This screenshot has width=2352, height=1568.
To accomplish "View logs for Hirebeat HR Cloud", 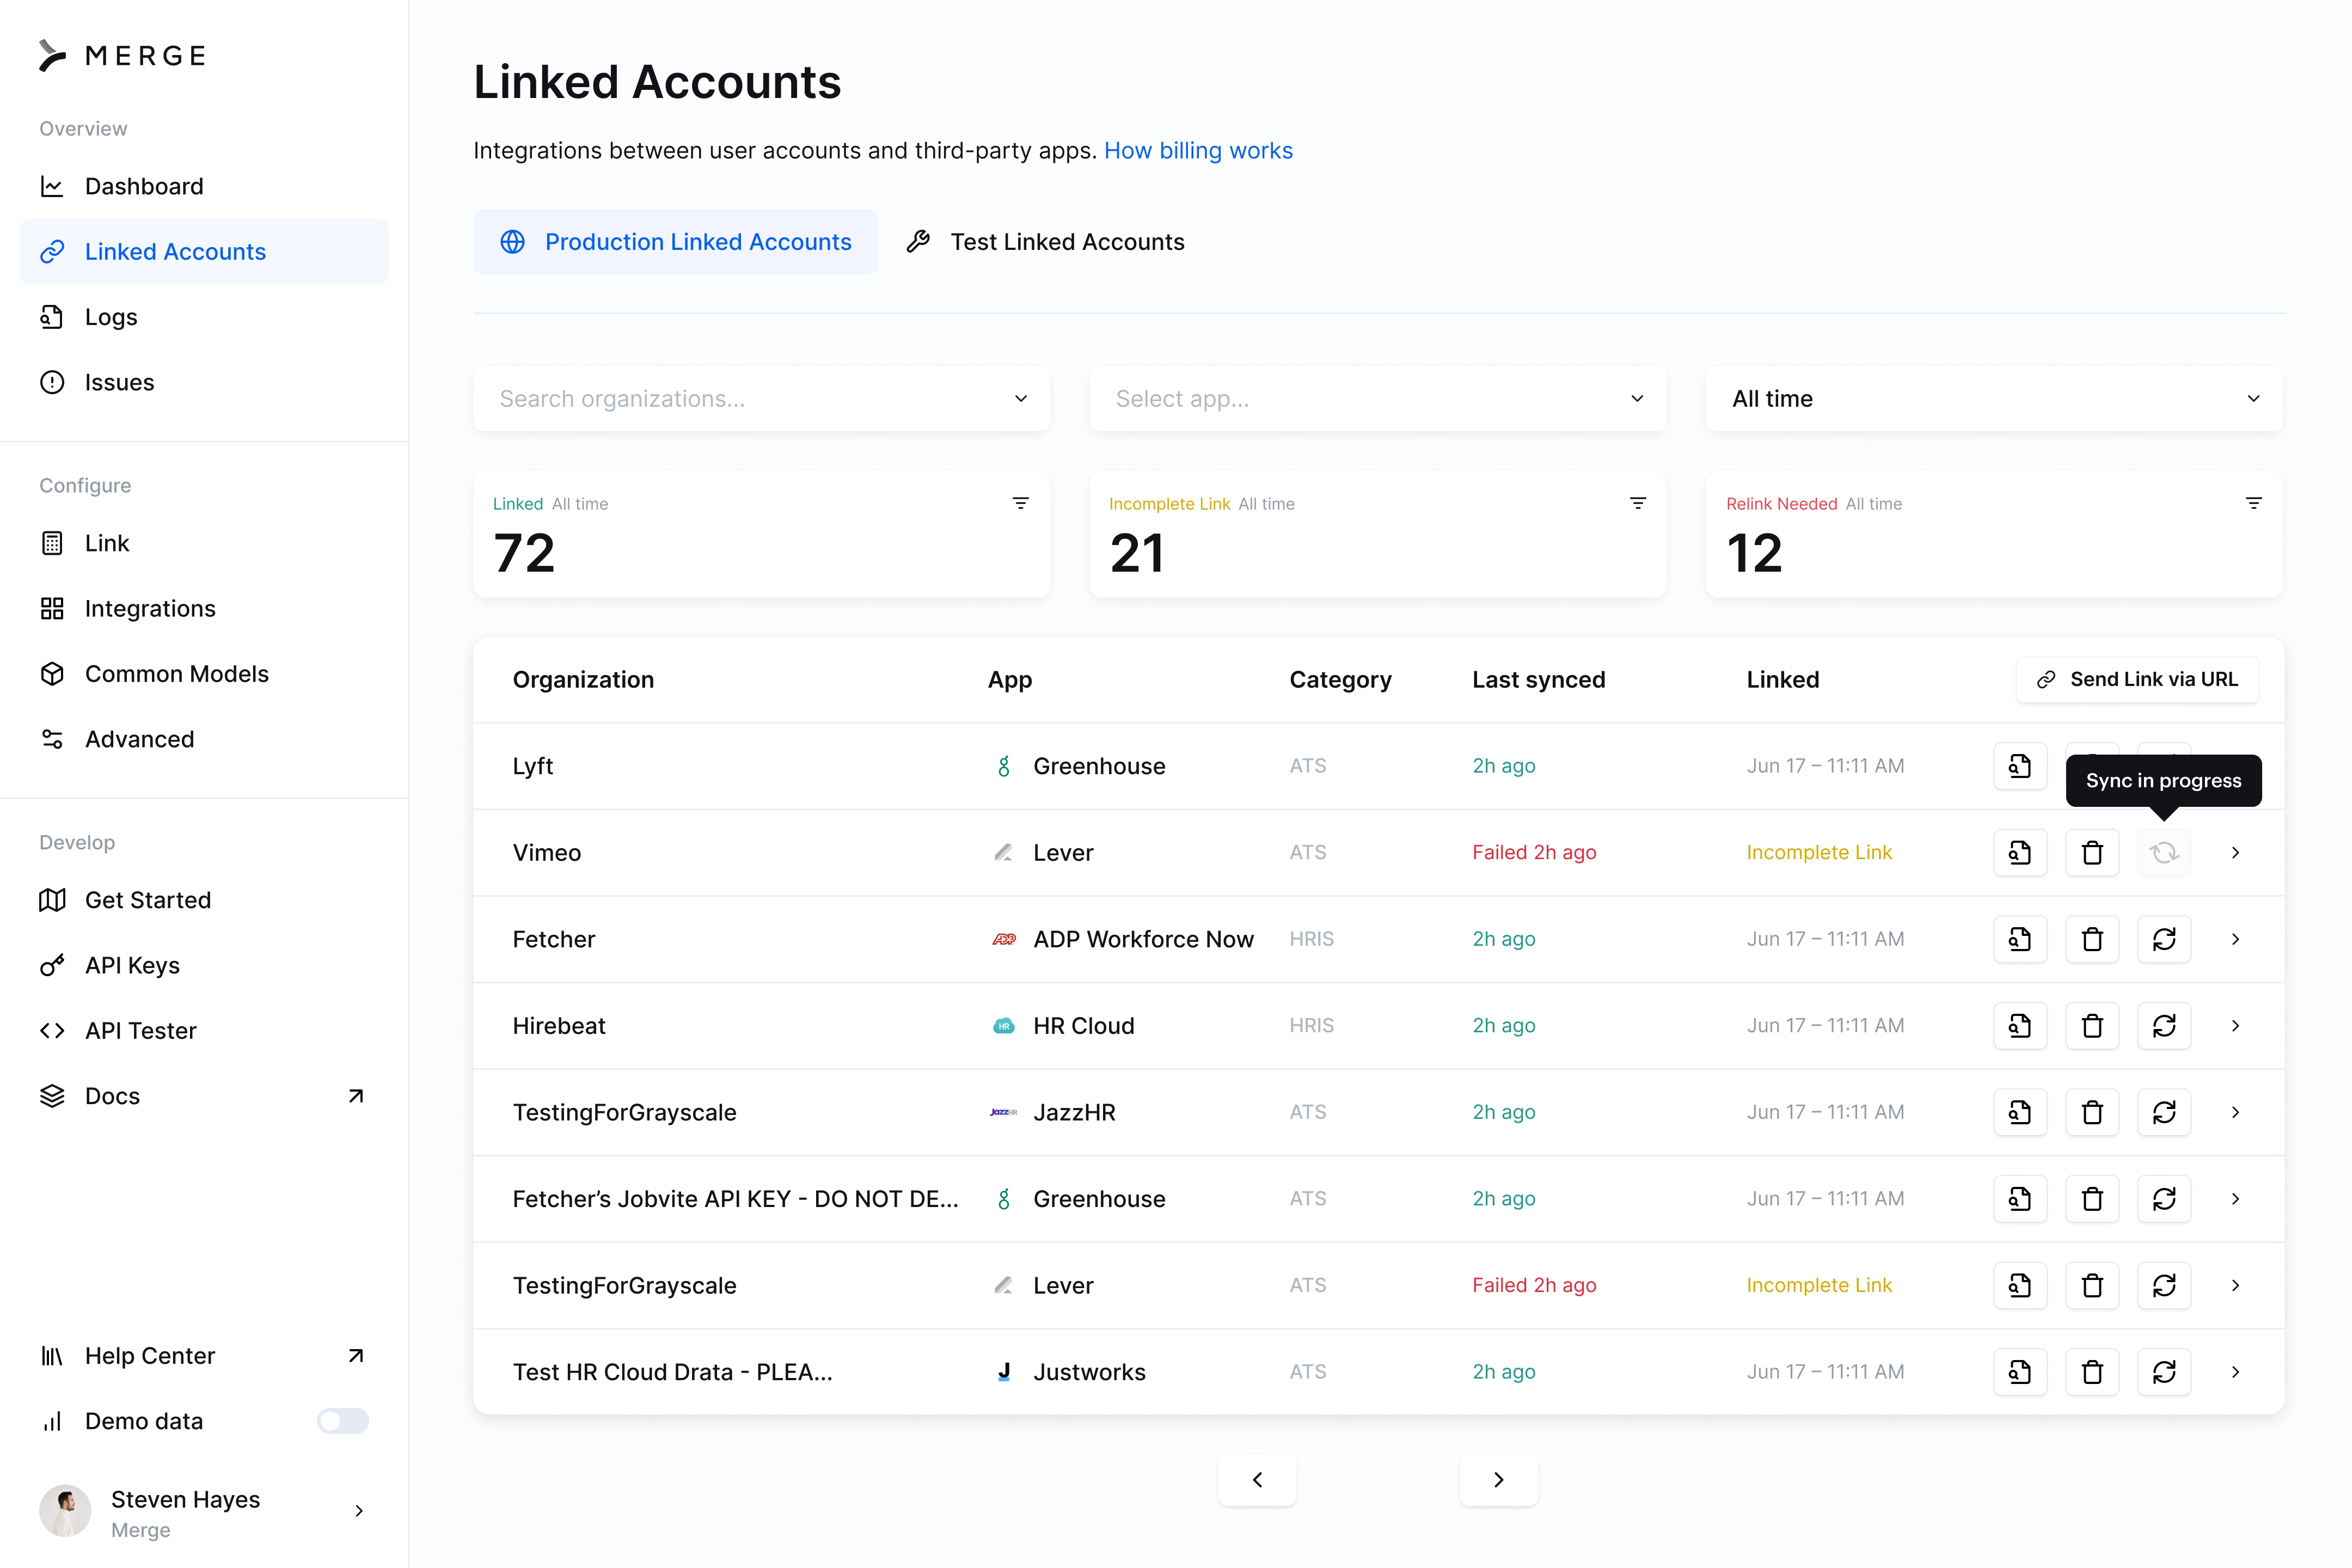I will 2020,1026.
